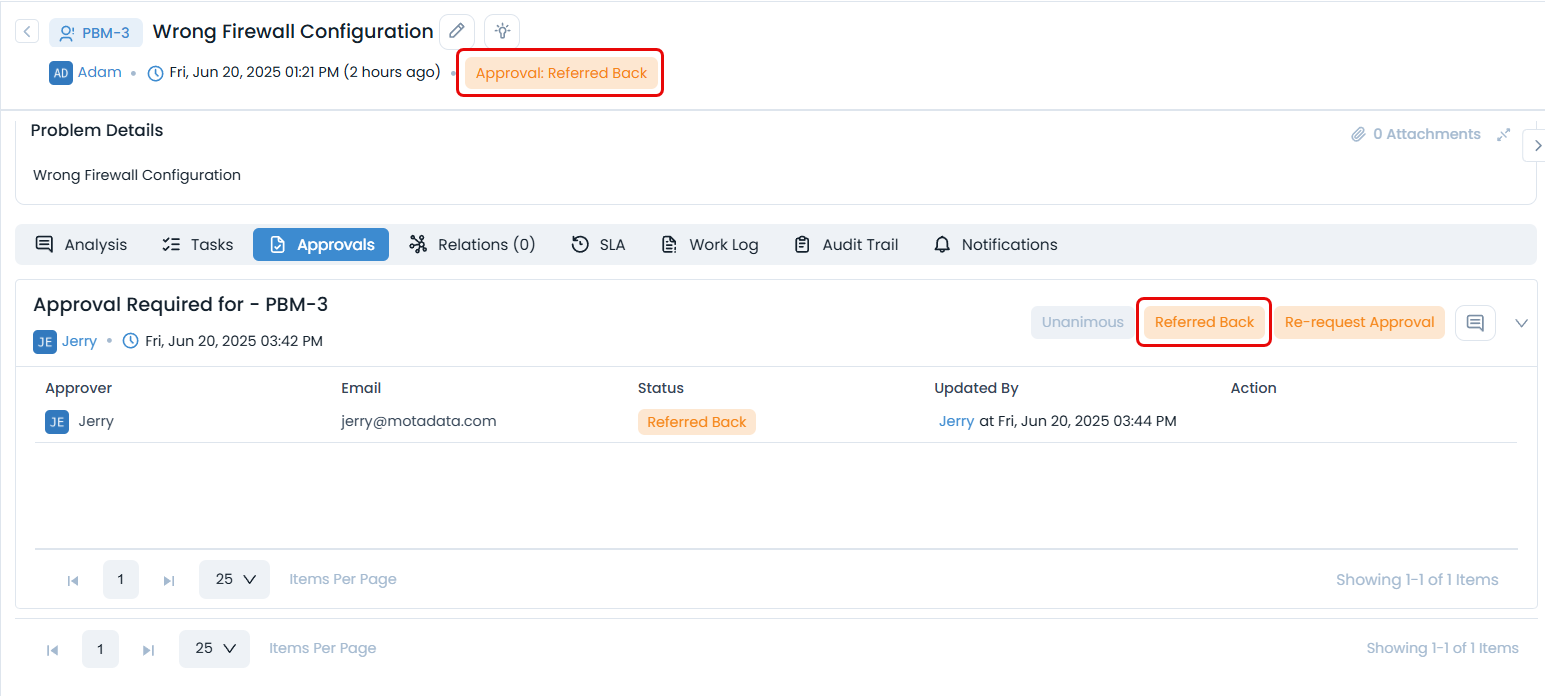Click the attachments paperclip icon showing 0 Attachments
This screenshot has width=1545, height=696.
(1358, 133)
